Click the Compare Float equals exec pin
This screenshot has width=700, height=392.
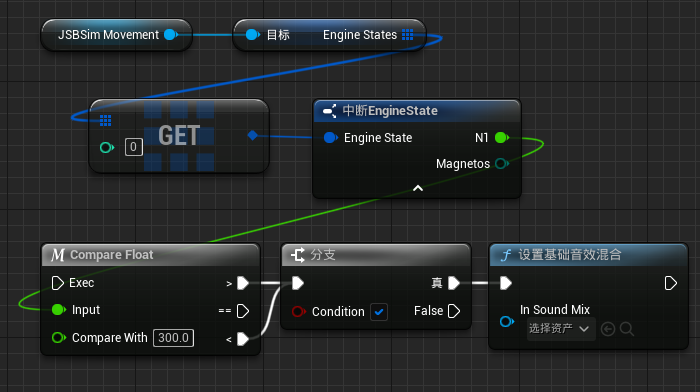[x=243, y=311]
